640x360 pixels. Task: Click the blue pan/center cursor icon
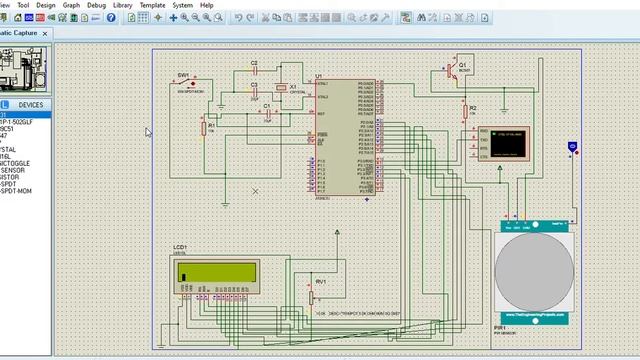click(x=173, y=18)
